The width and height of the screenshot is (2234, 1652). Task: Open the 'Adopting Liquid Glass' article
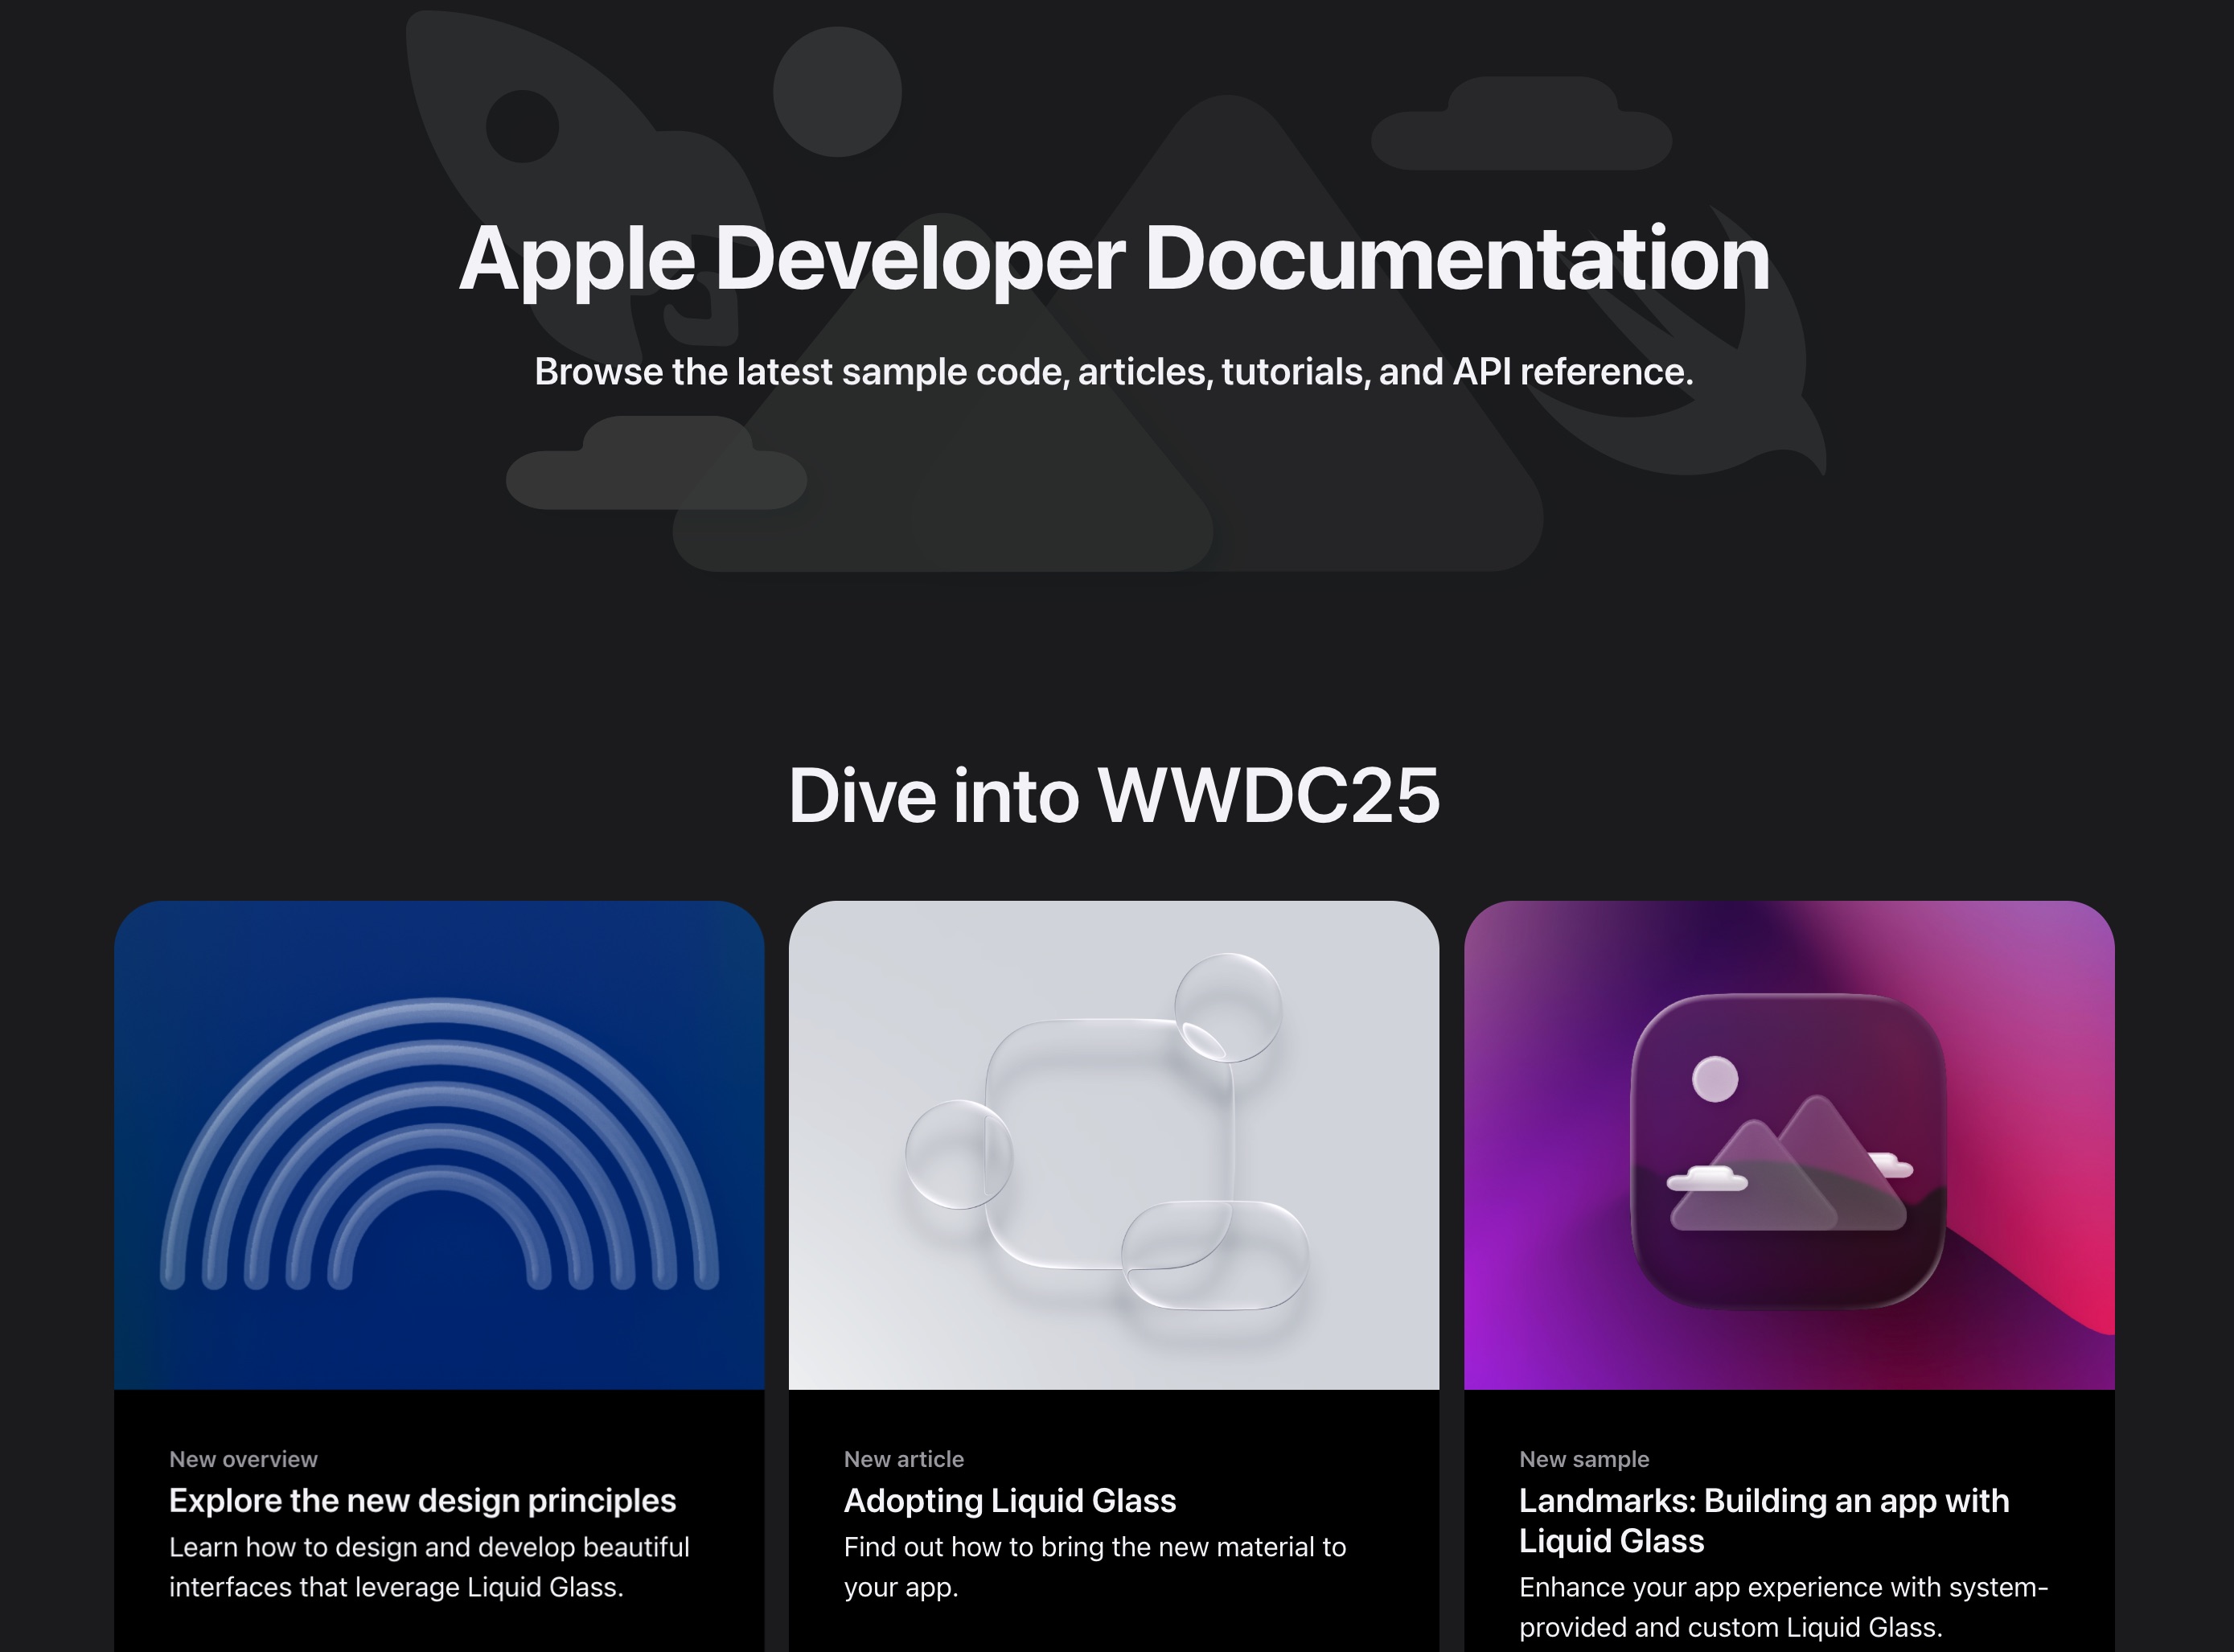1010,1500
